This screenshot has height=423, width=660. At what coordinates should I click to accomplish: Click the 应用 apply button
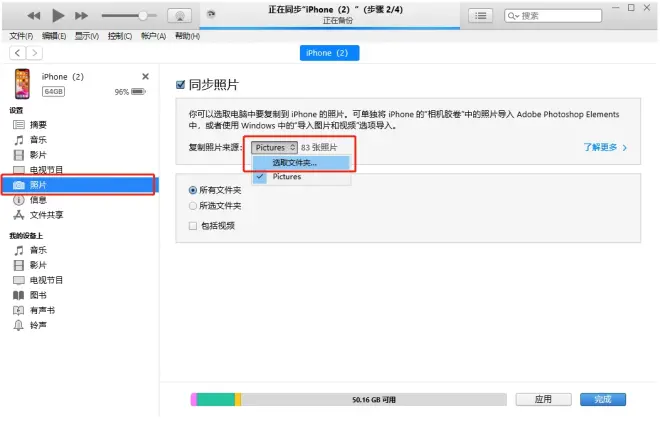click(x=543, y=399)
